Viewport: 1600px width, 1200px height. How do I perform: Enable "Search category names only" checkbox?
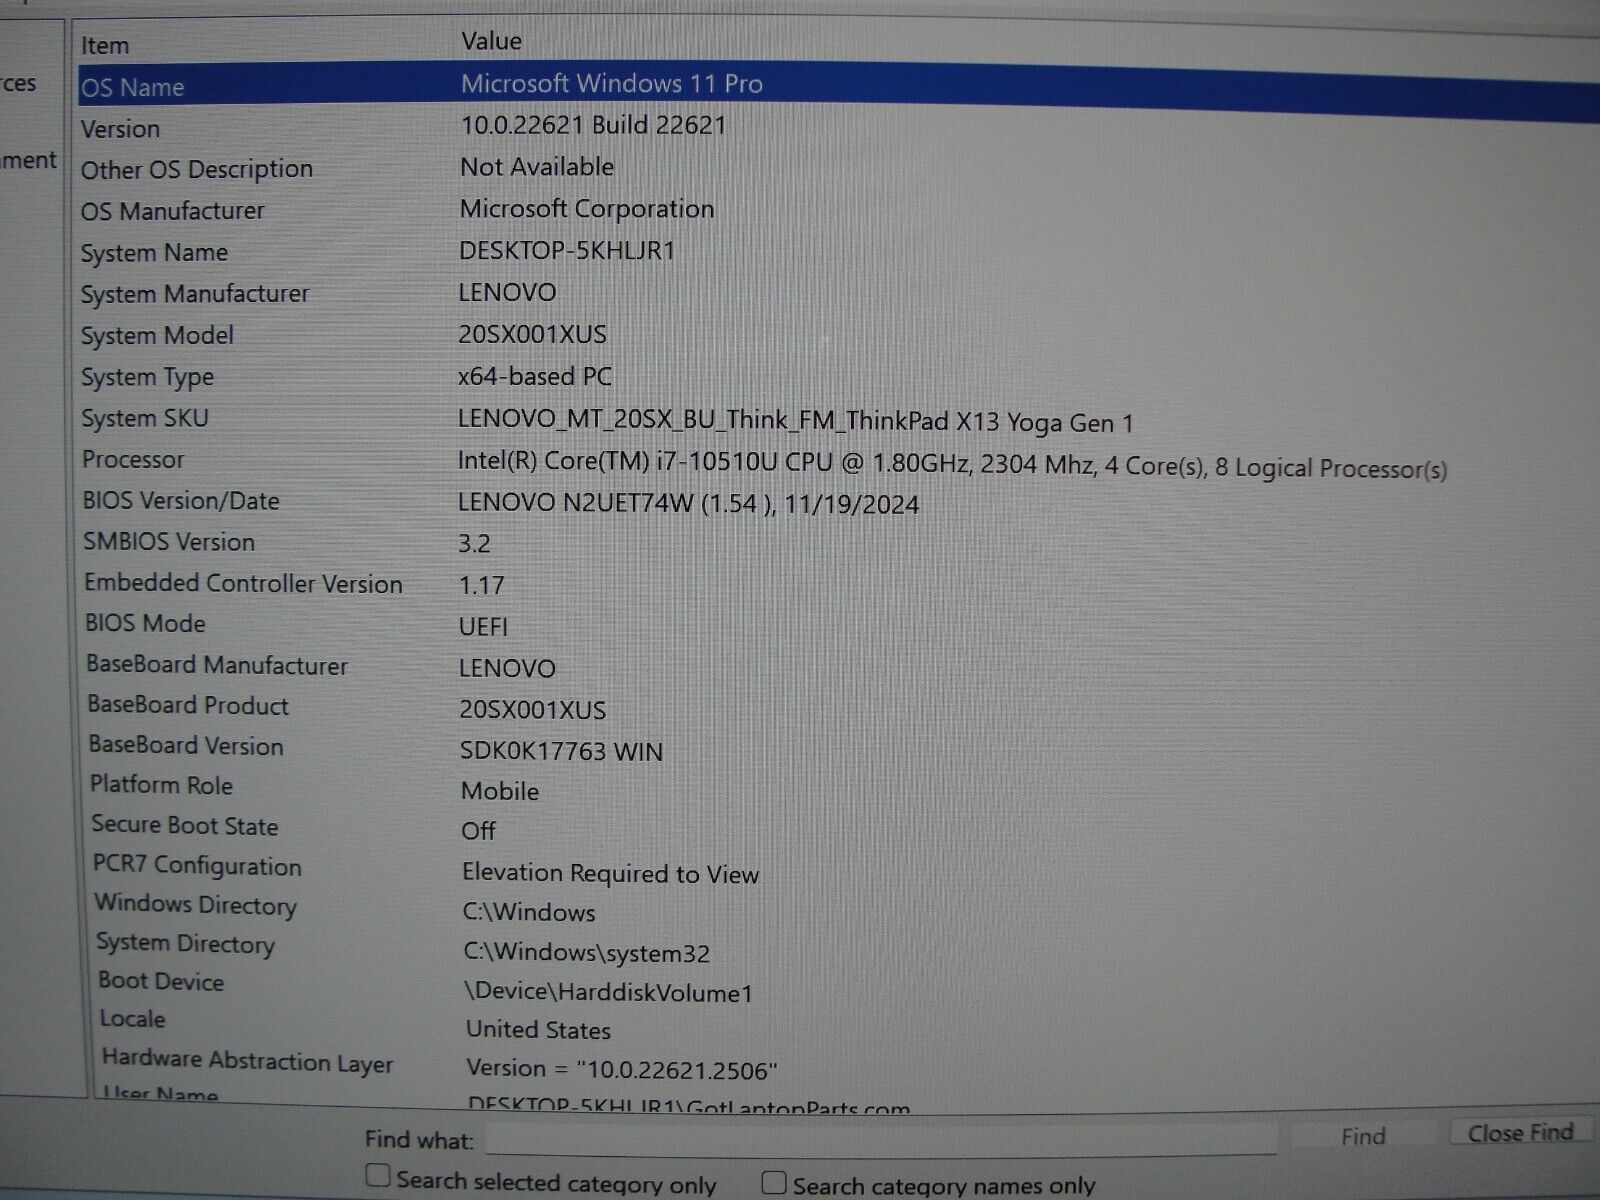(x=773, y=1183)
